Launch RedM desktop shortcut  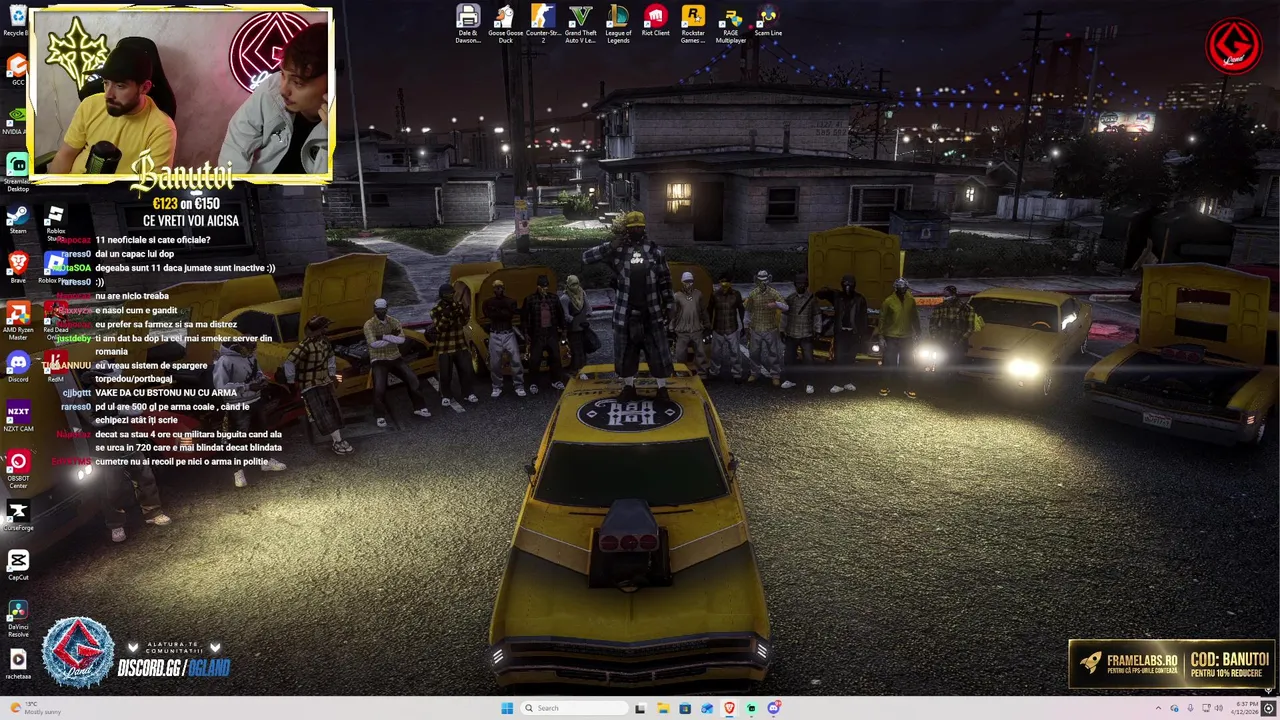pos(55,368)
